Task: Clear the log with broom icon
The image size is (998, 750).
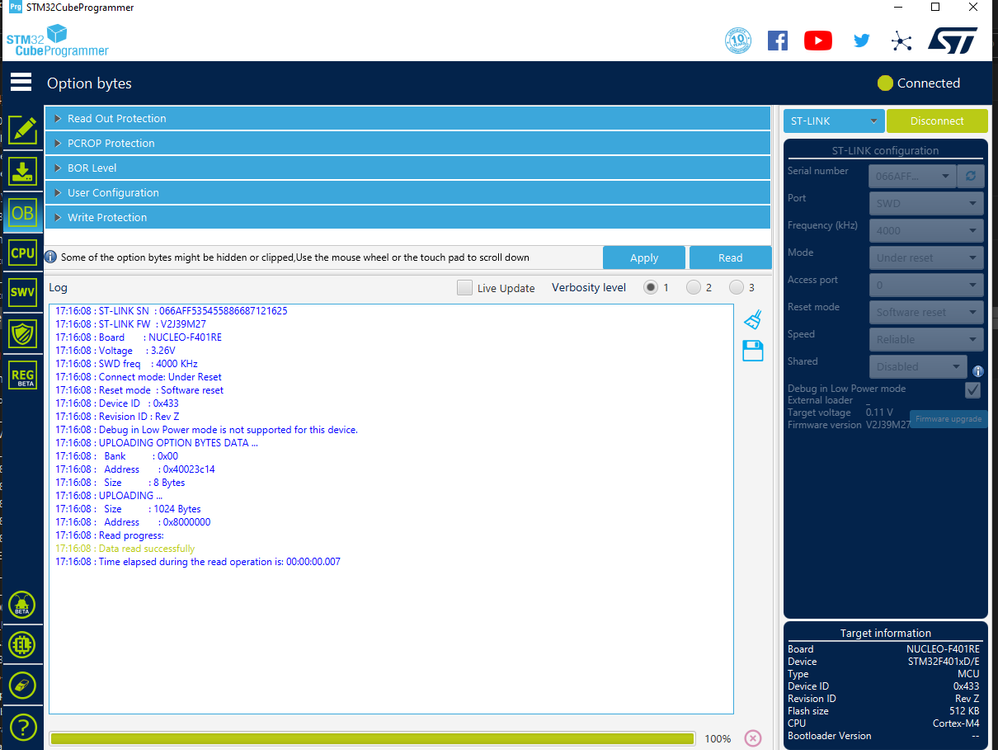Action: coord(753,320)
